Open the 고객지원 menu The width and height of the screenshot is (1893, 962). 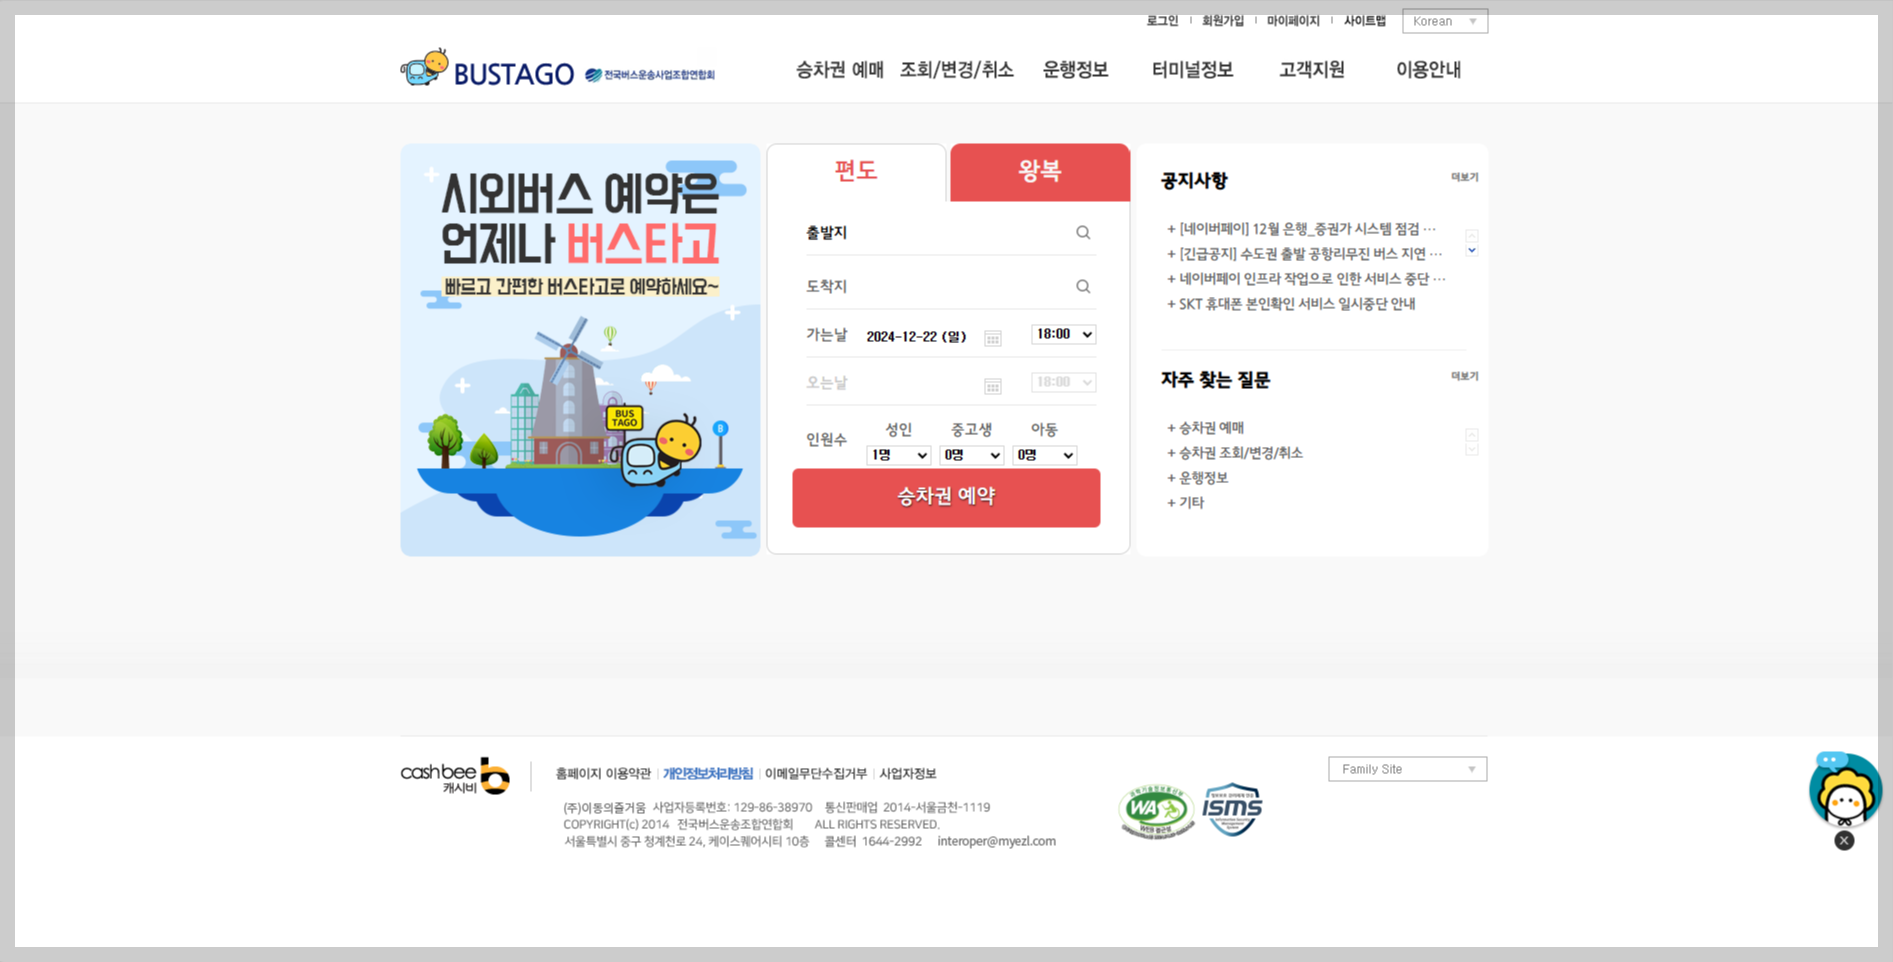1311,69
